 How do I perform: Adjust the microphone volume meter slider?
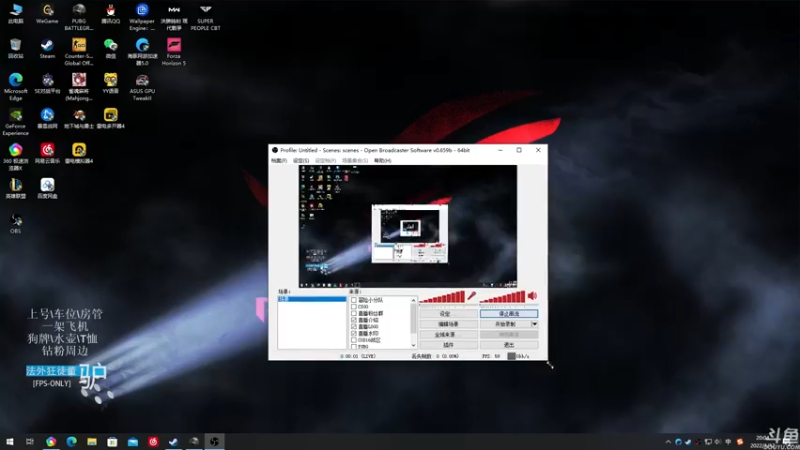[x=442, y=297]
